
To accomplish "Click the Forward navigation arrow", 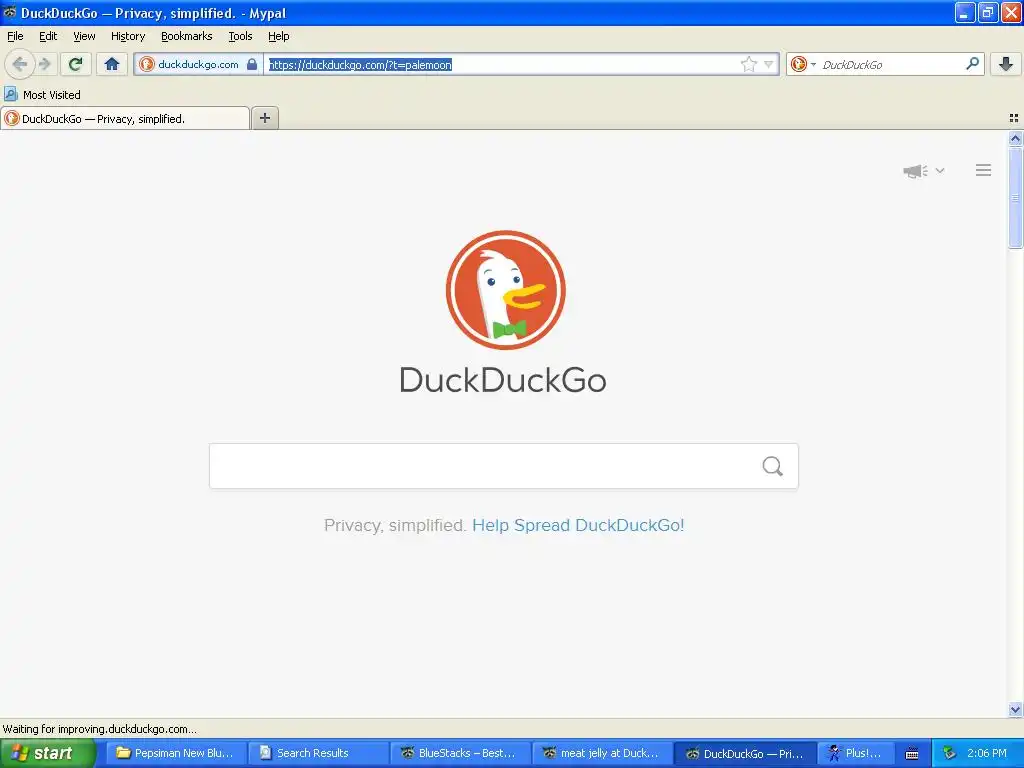I will coord(45,64).
